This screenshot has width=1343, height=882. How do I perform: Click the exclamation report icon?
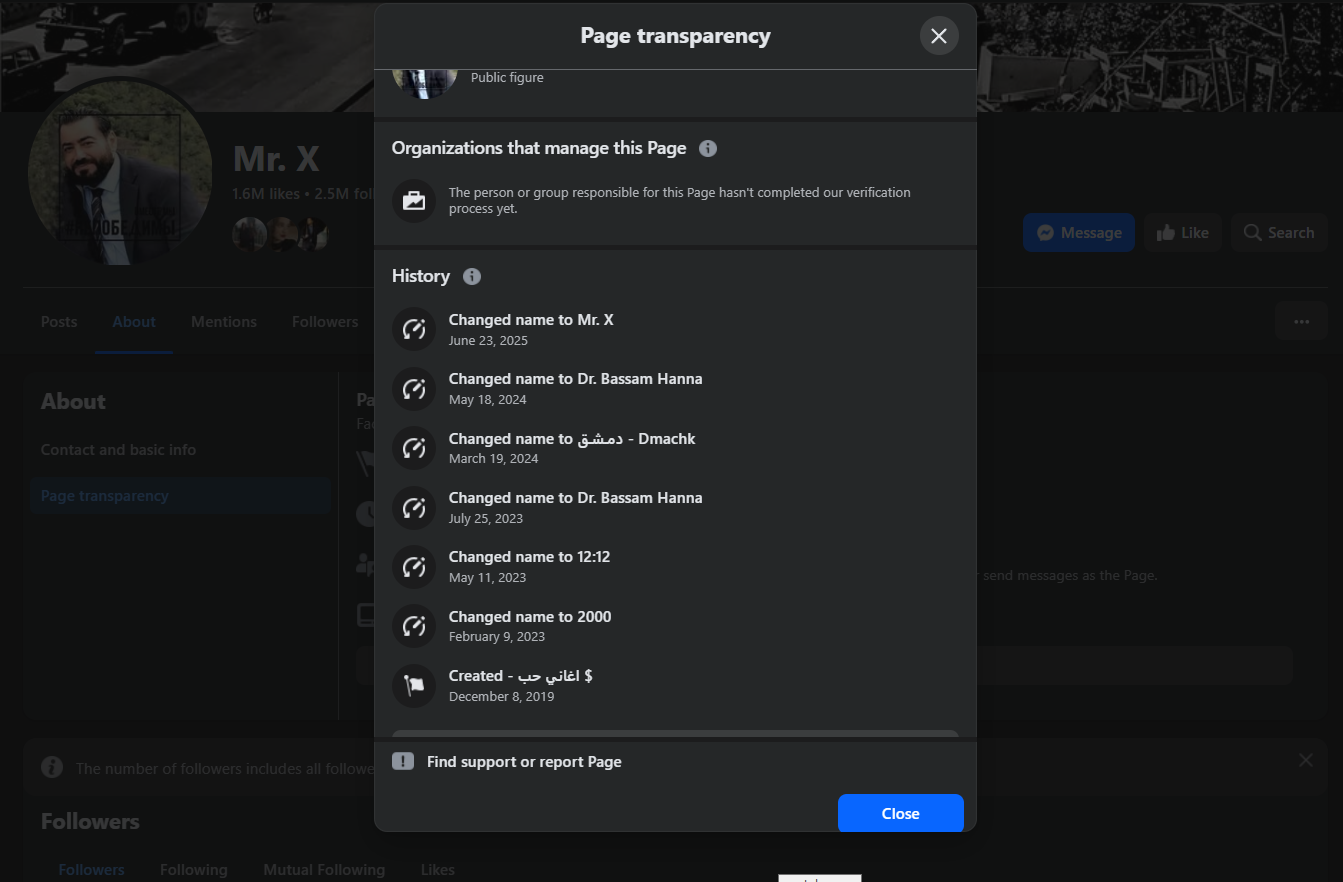tap(403, 761)
